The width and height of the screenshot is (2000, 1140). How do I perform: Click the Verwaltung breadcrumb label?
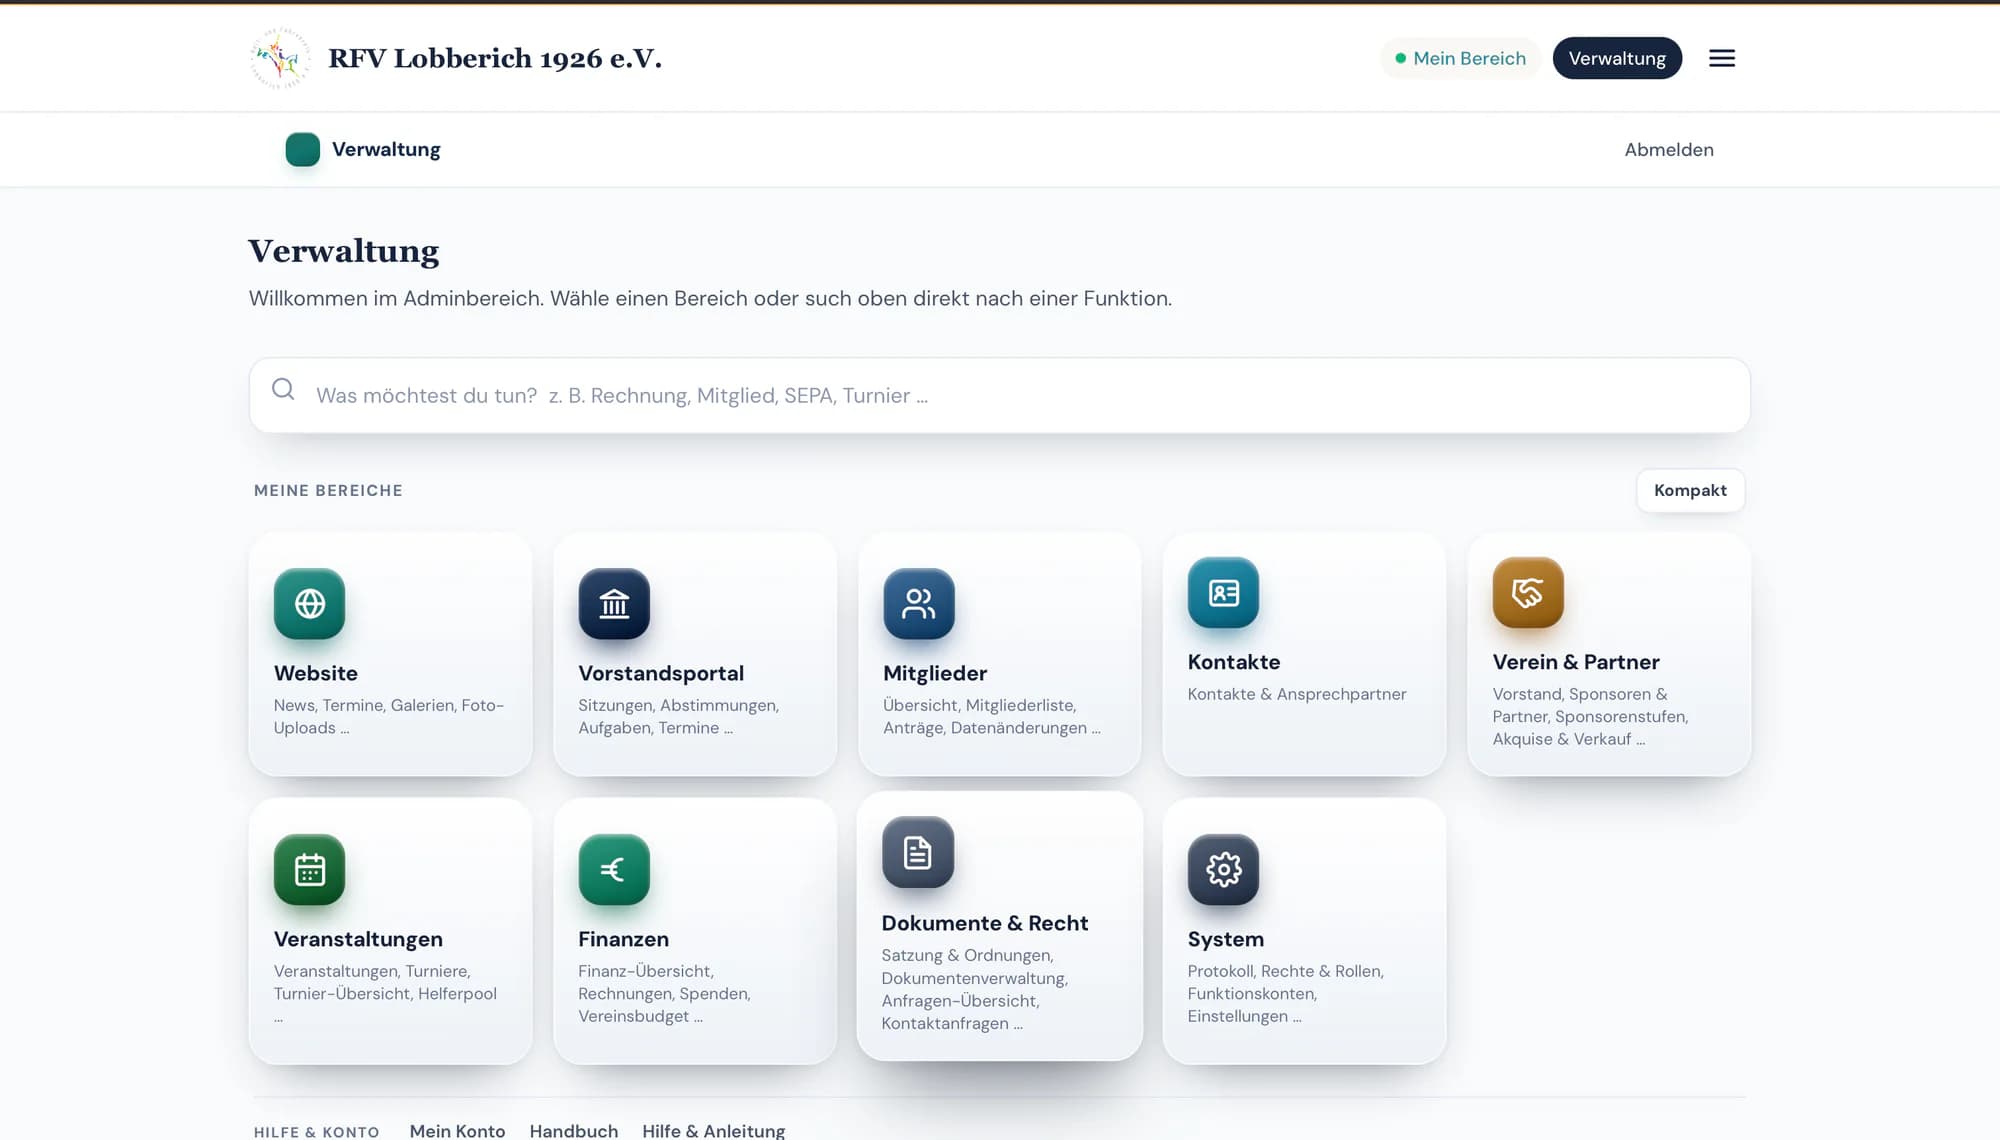(x=386, y=149)
